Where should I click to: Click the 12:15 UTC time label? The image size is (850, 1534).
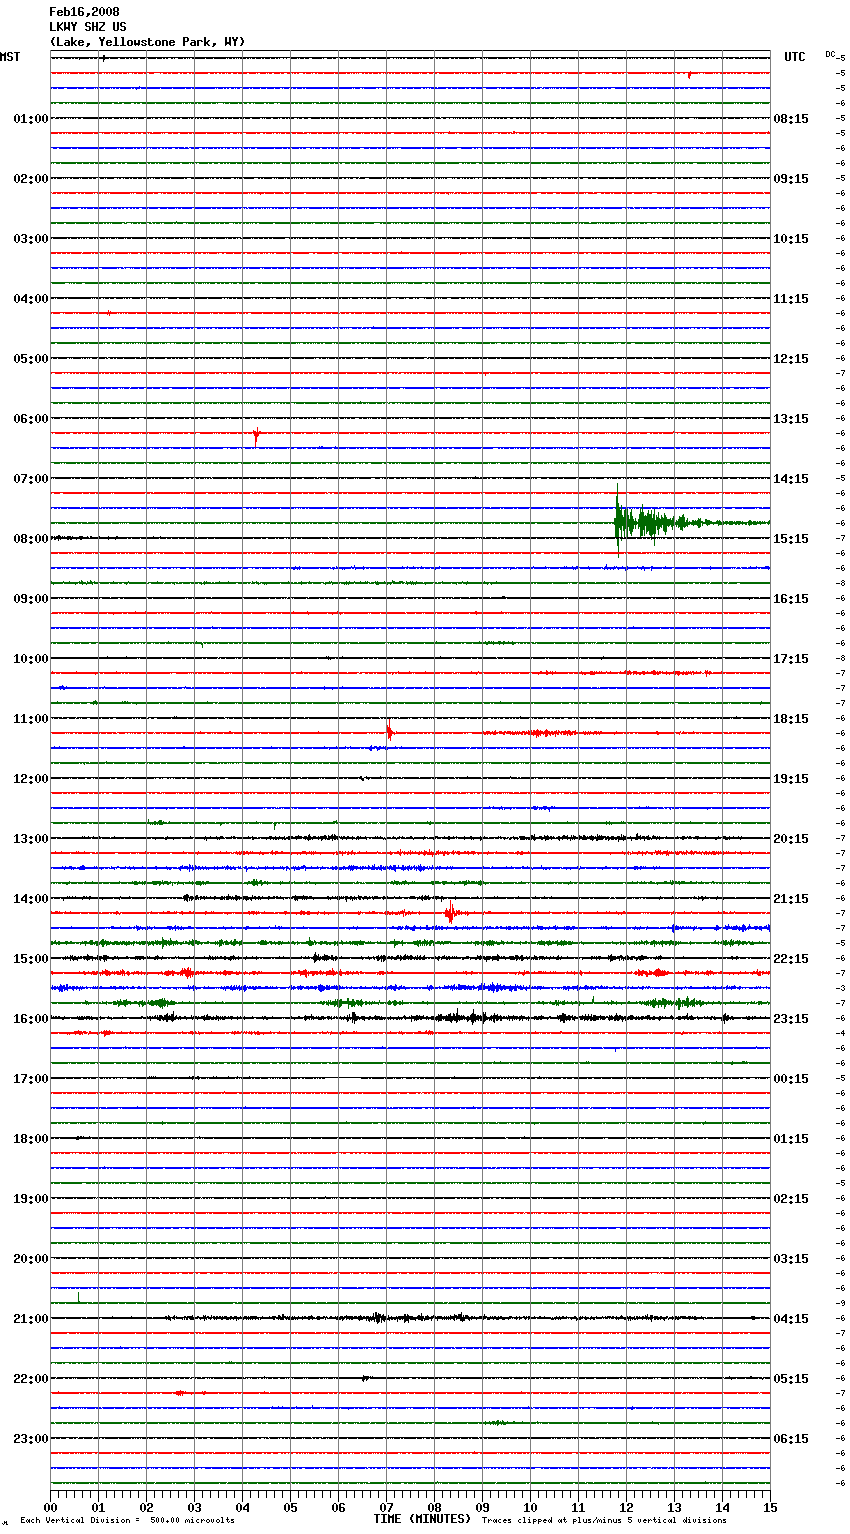click(791, 359)
